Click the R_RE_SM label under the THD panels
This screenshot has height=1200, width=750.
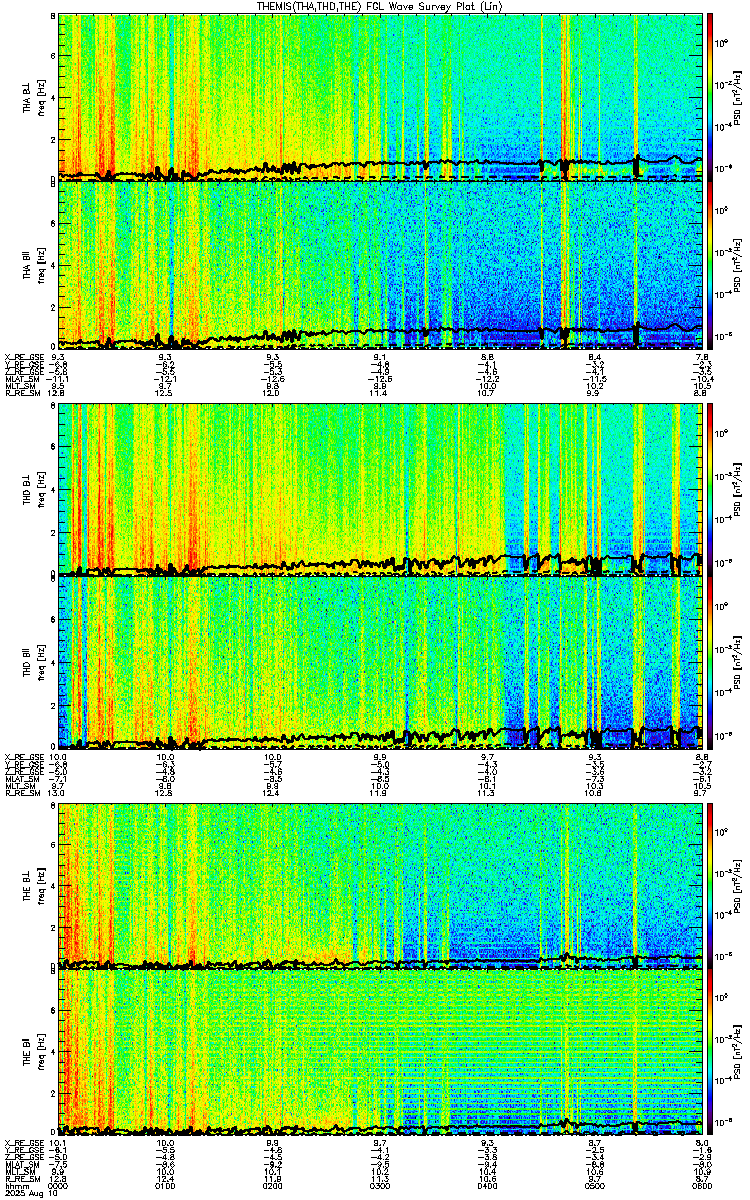click(22, 793)
